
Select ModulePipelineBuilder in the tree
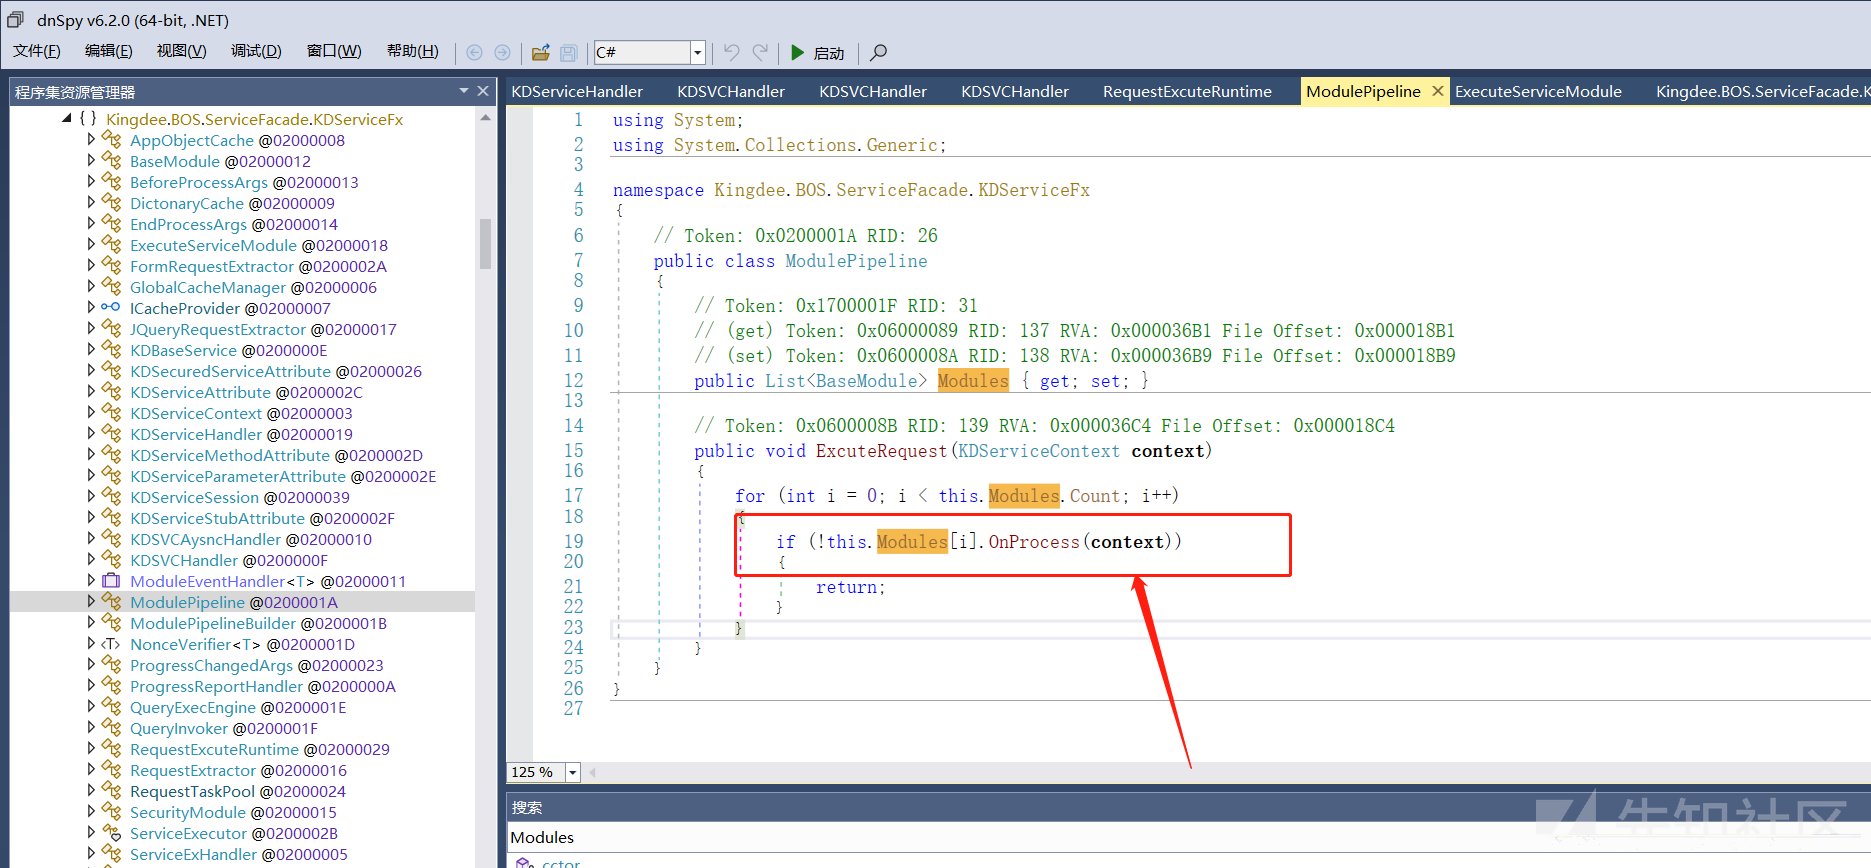point(258,623)
